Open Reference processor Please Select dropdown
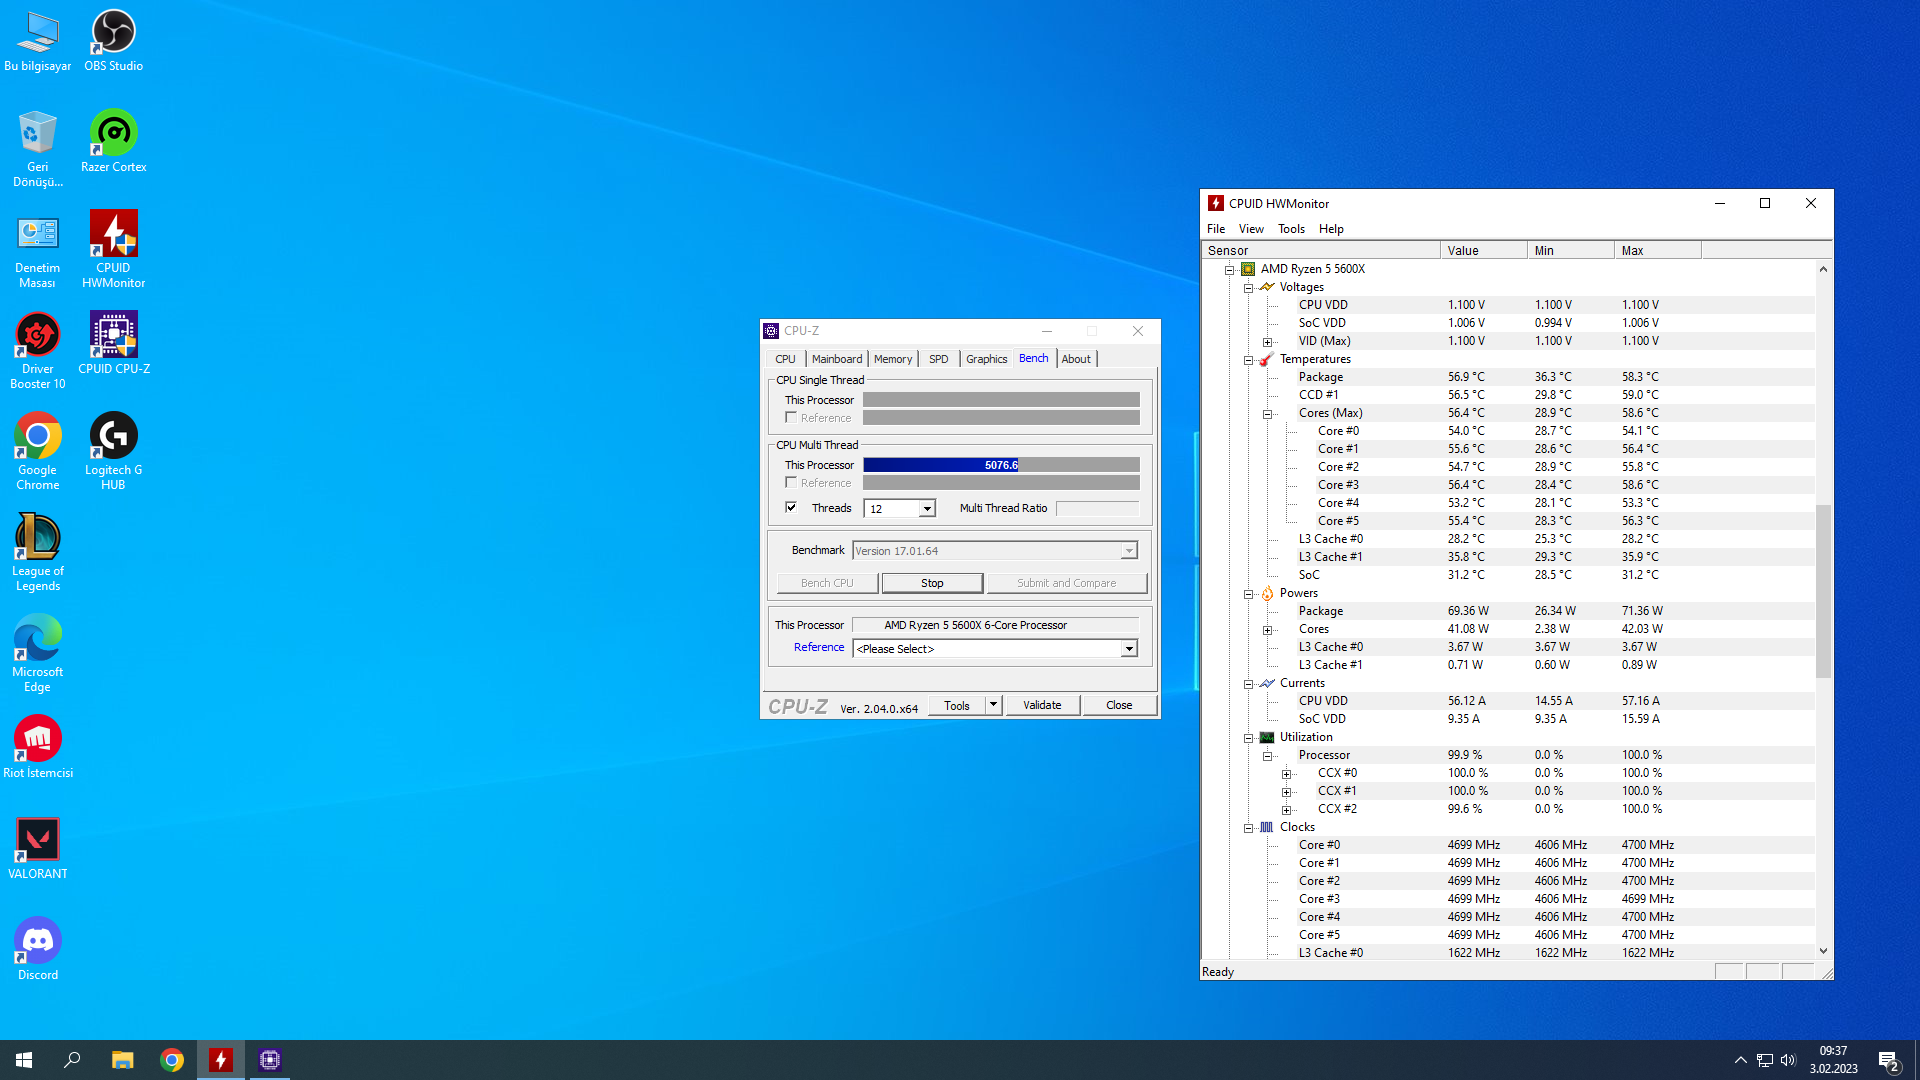Image resolution: width=1920 pixels, height=1080 pixels. pyautogui.click(x=1128, y=649)
